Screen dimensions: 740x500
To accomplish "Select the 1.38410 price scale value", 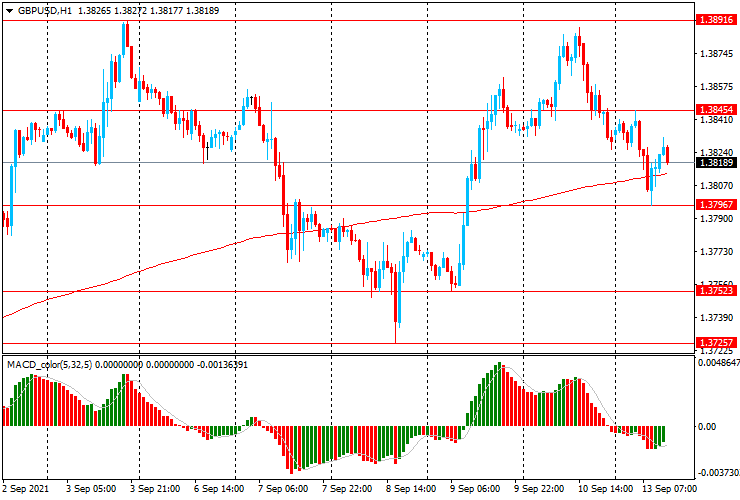I will click(x=716, y=120).
